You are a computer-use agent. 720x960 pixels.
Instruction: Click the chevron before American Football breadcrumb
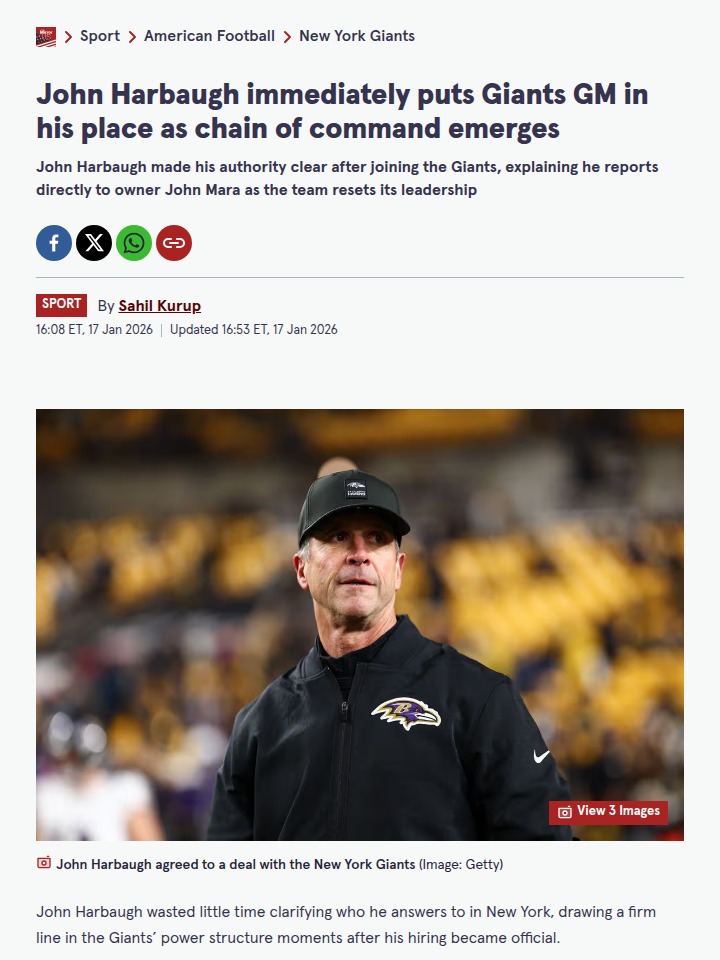[132, 37]
